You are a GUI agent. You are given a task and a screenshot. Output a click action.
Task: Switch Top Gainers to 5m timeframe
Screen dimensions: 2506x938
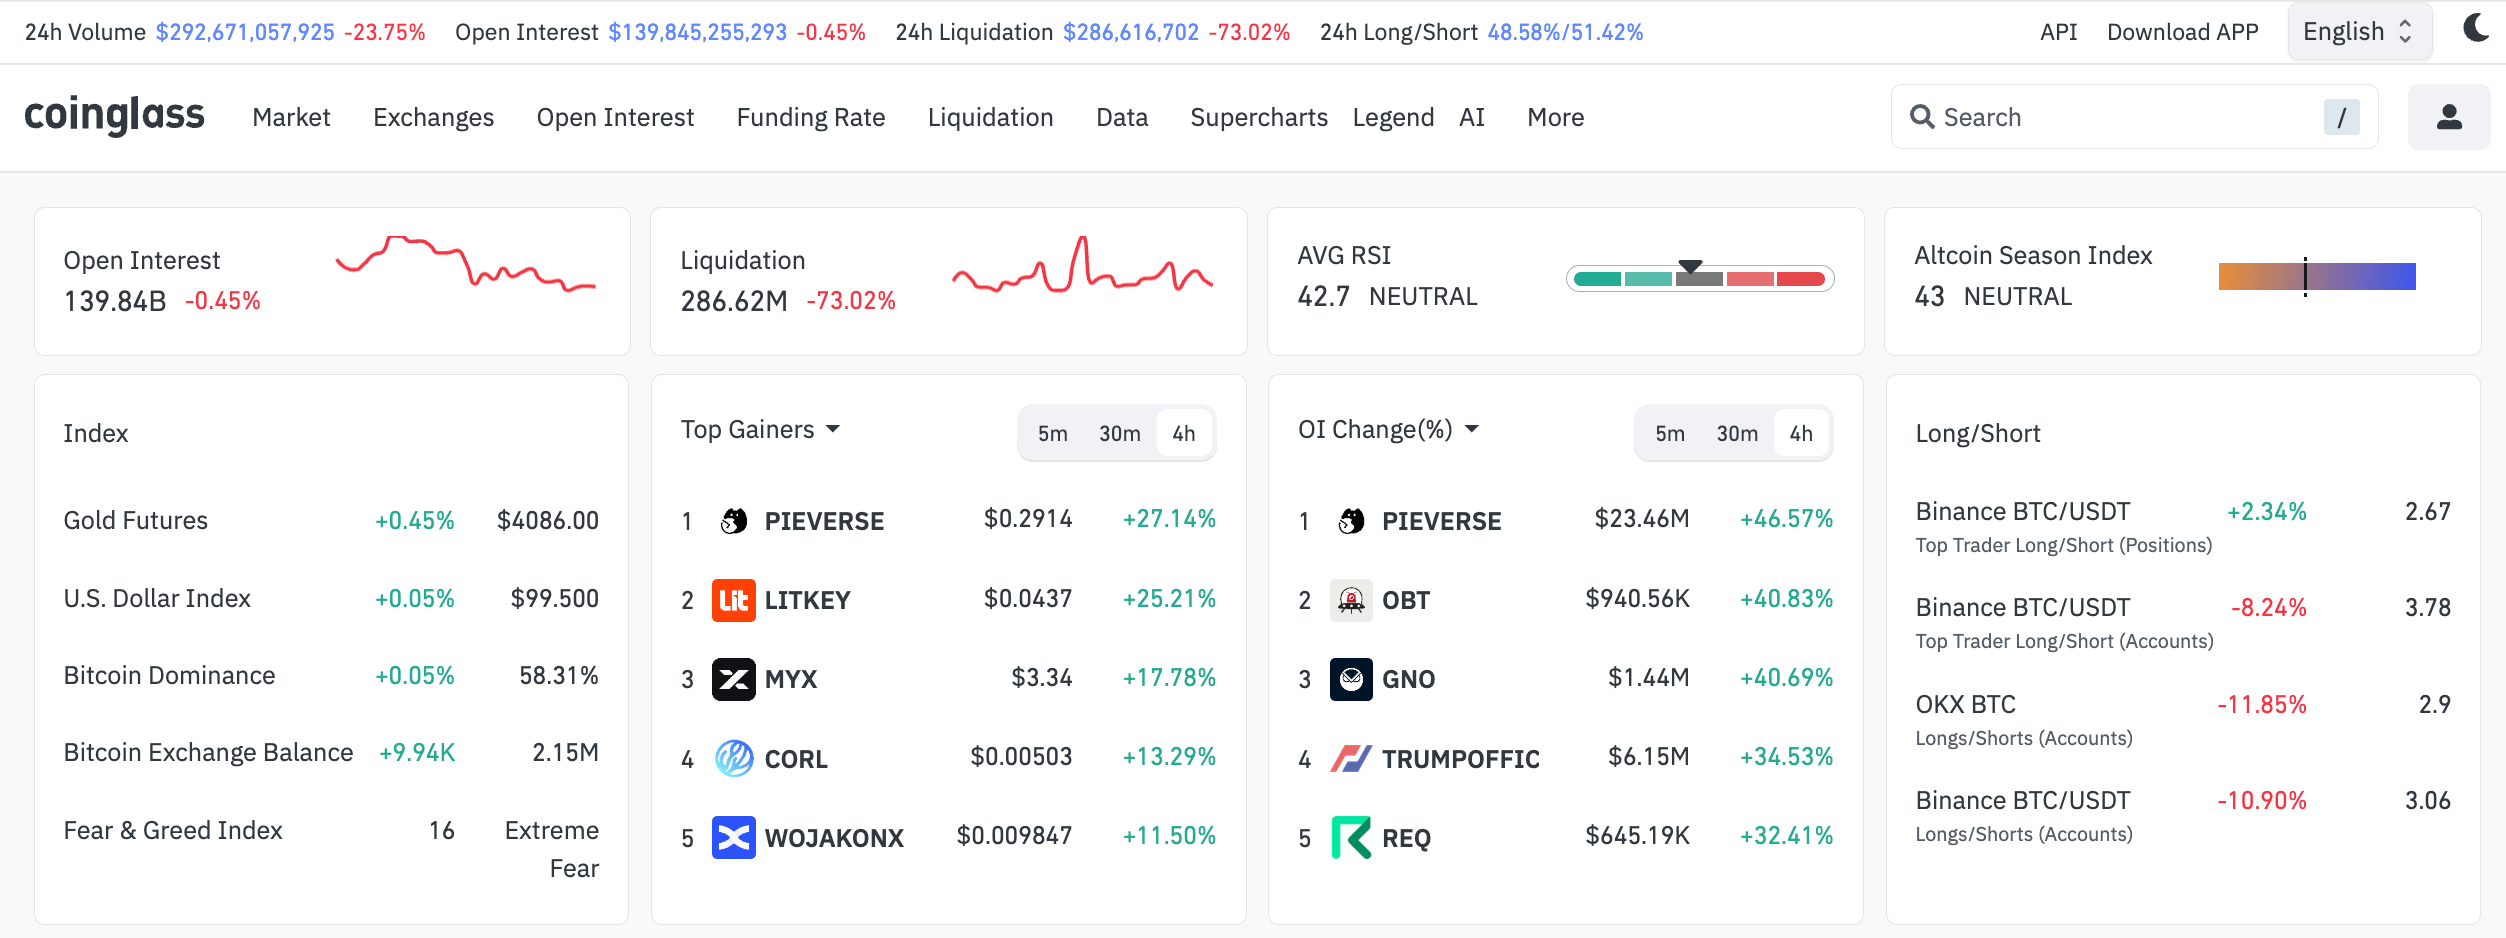(x=1052, y=433)
